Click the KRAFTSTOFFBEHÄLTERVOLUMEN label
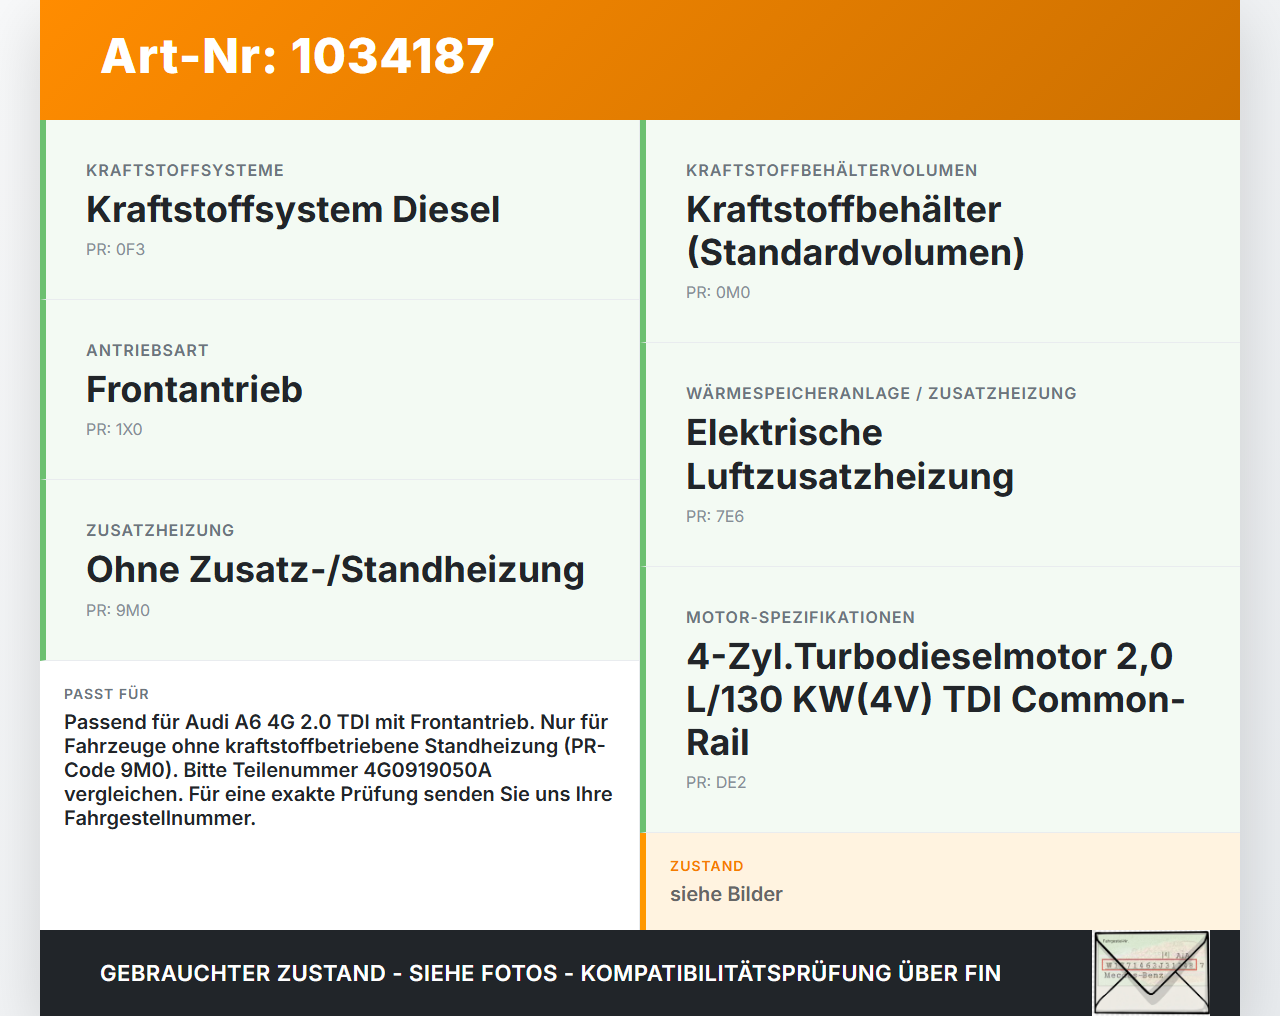Screen dimensions: 1280x1017 click(832, 170)
